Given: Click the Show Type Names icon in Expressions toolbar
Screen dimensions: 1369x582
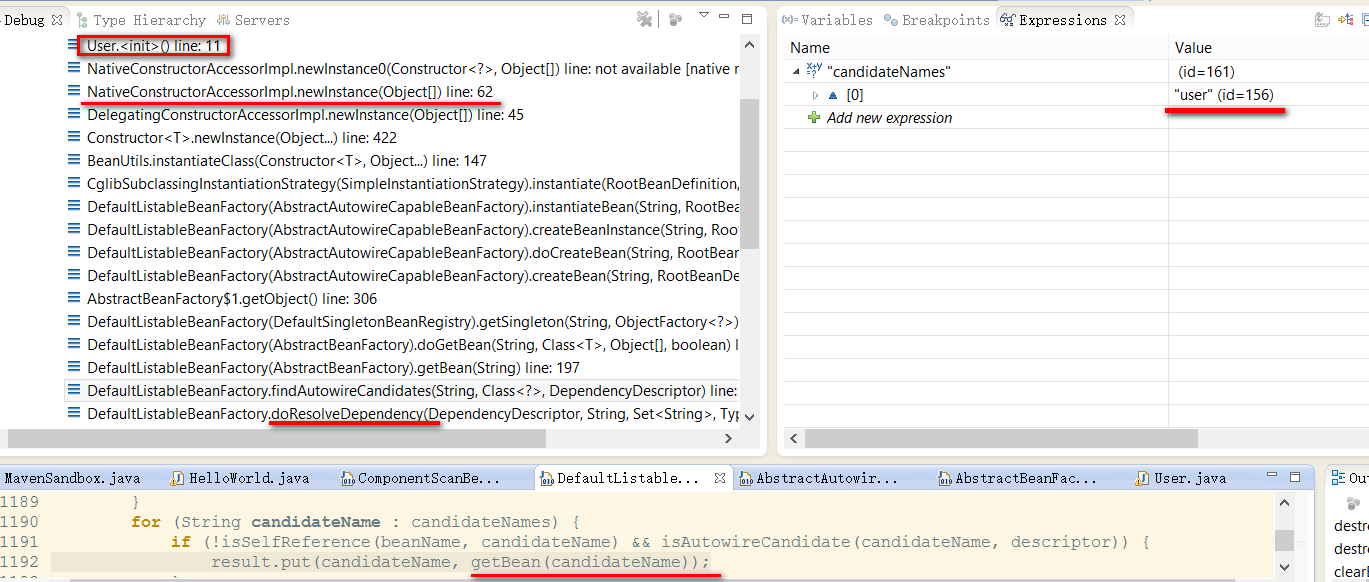Looking at the screenshot, I should (1322, 19).
